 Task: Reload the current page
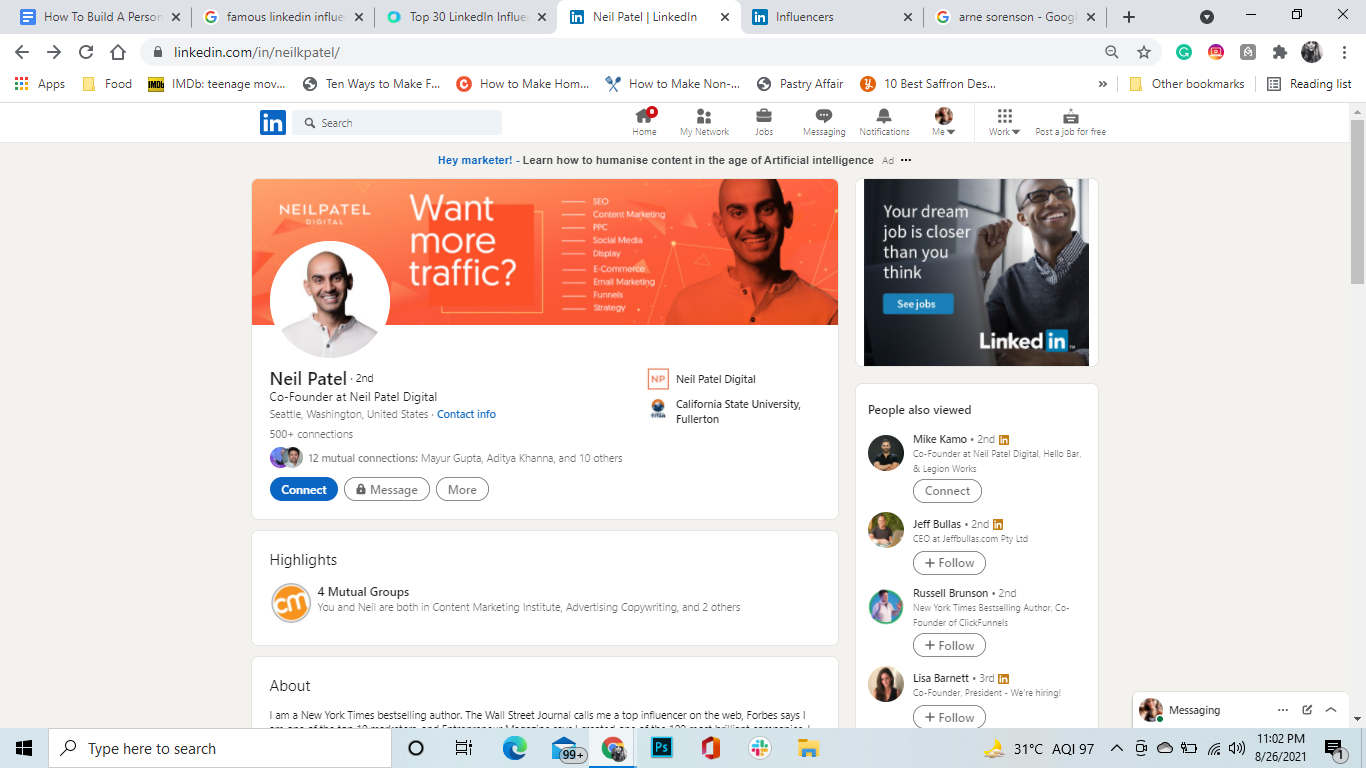[86, 52]
